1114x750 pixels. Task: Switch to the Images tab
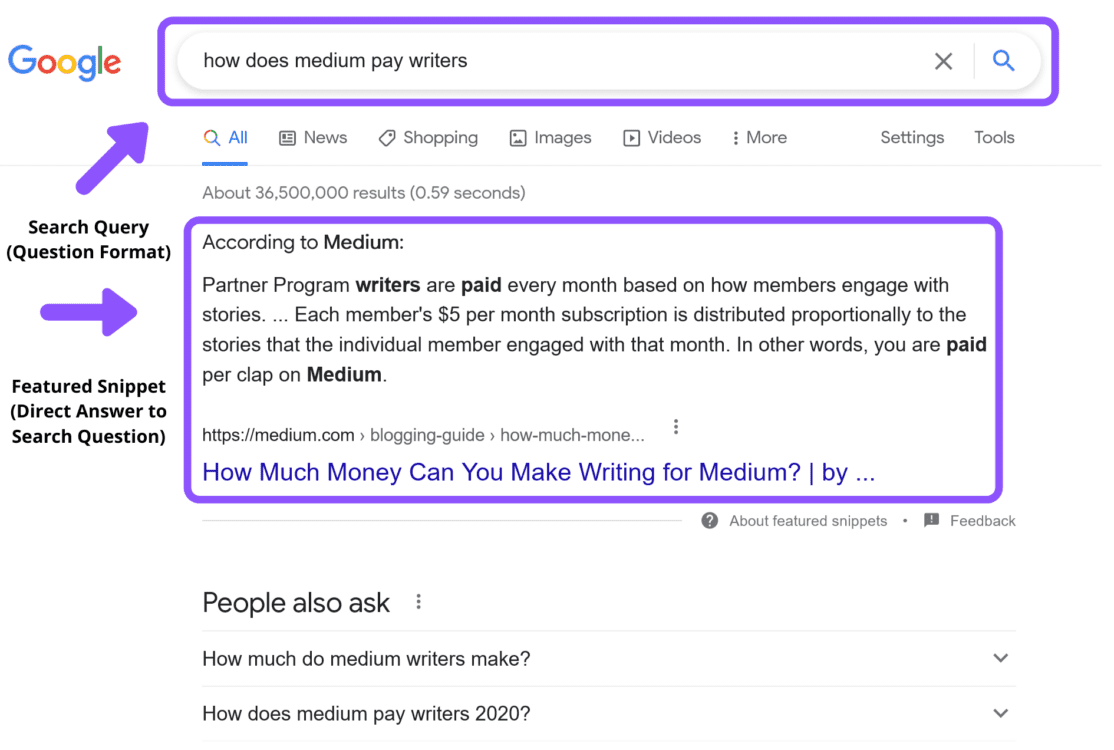coord(551,138)
